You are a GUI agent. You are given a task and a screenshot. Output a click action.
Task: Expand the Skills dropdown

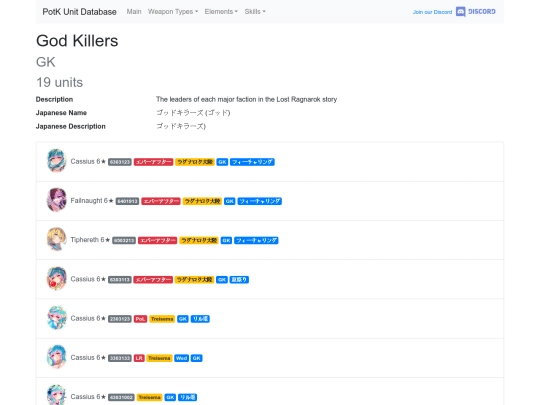click(x=255, y=12)
